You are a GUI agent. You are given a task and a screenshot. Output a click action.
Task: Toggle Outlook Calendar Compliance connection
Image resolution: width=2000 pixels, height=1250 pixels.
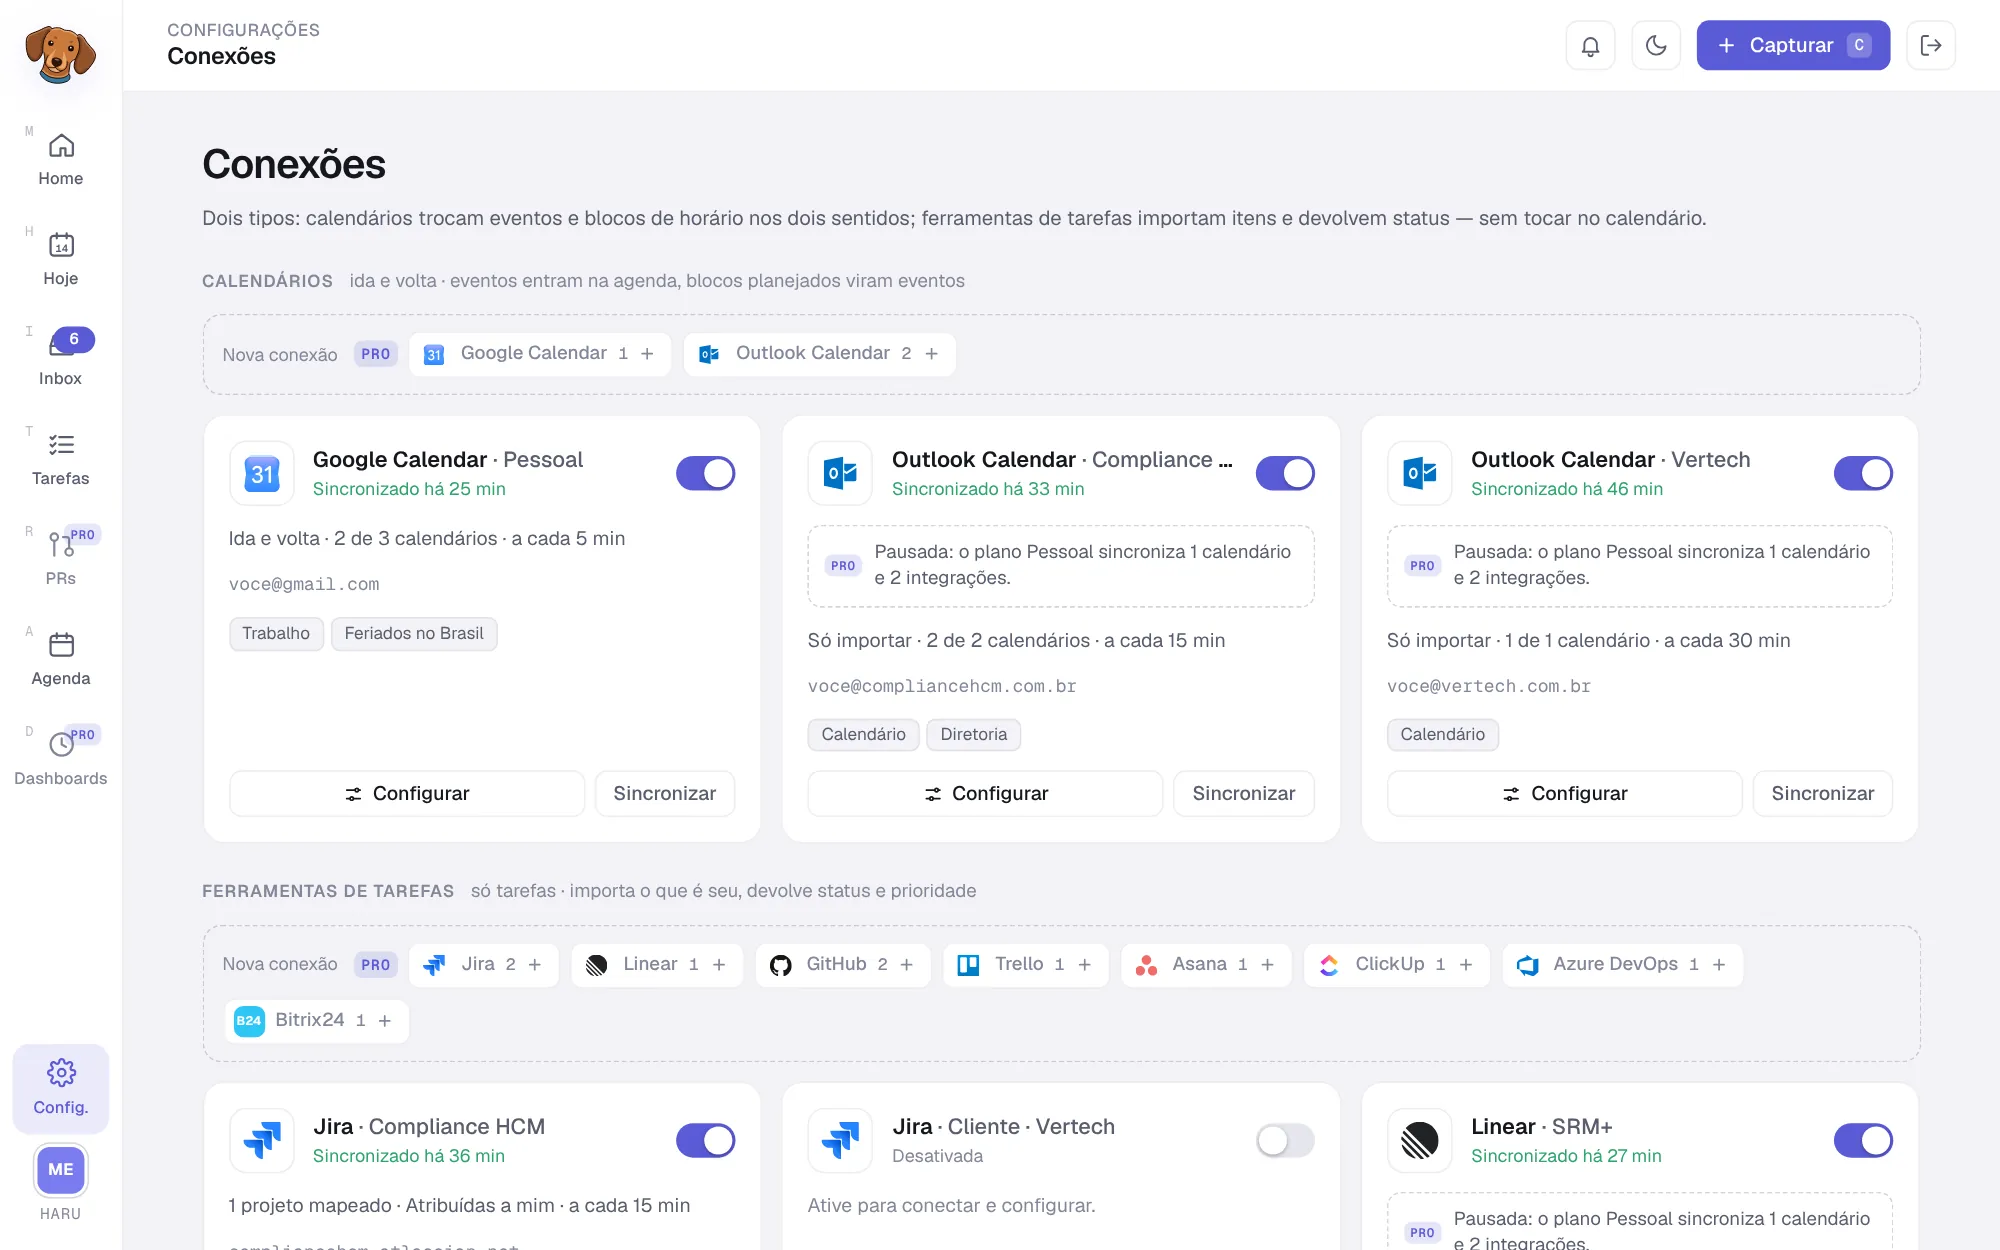click(x=1285, y=474)
